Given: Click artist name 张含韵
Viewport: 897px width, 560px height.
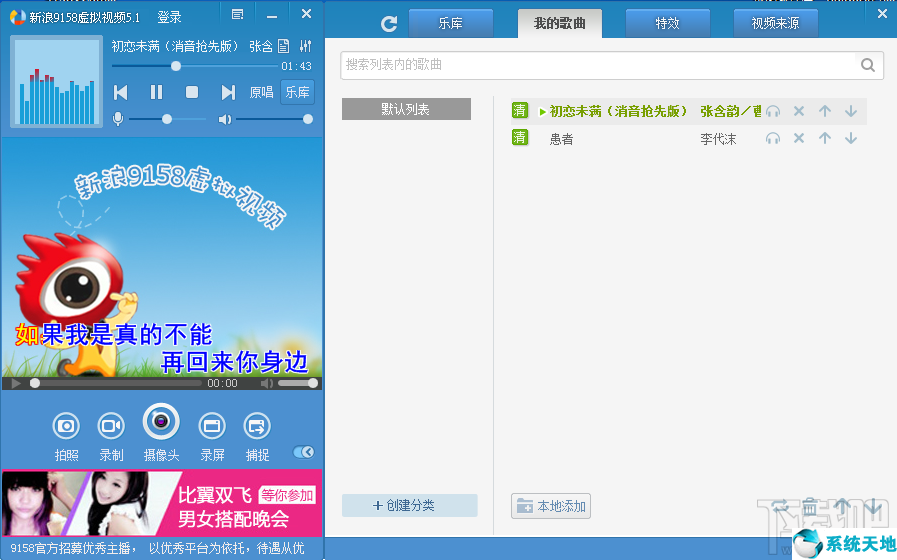Looking at the screenshot, I should (x=720, y=111).
